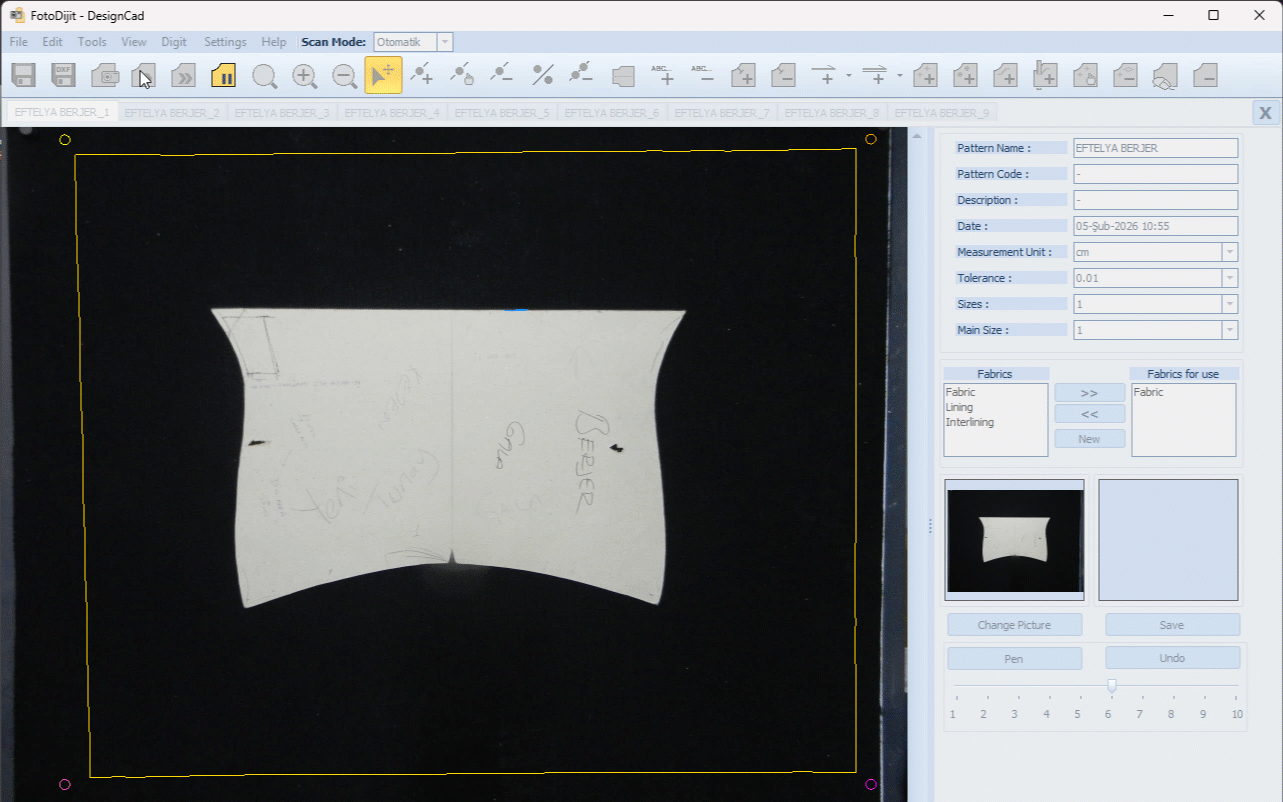Screen dimensions: 1283x802
Task: Select the highlighted pointer move tool
Action: (383, 76)
